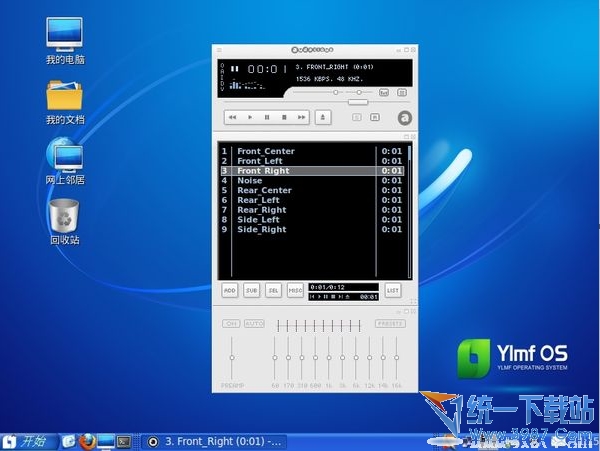The width and height of the screenshot is (600, 451).
Task: Toggle the repeat button
Action: [x=374, y=117]
